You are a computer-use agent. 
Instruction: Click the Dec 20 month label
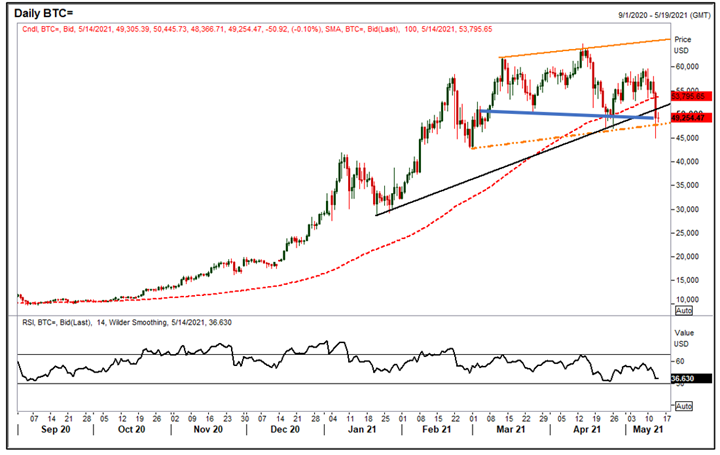(x=285, y=429)
